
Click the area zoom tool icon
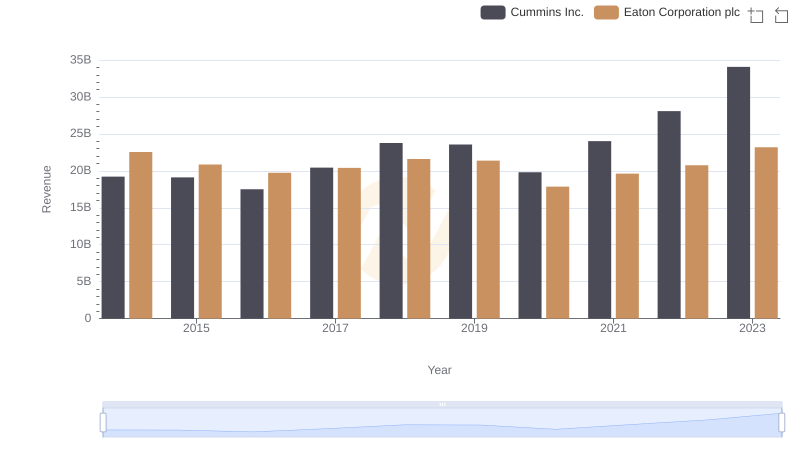(x=756, y=15)
